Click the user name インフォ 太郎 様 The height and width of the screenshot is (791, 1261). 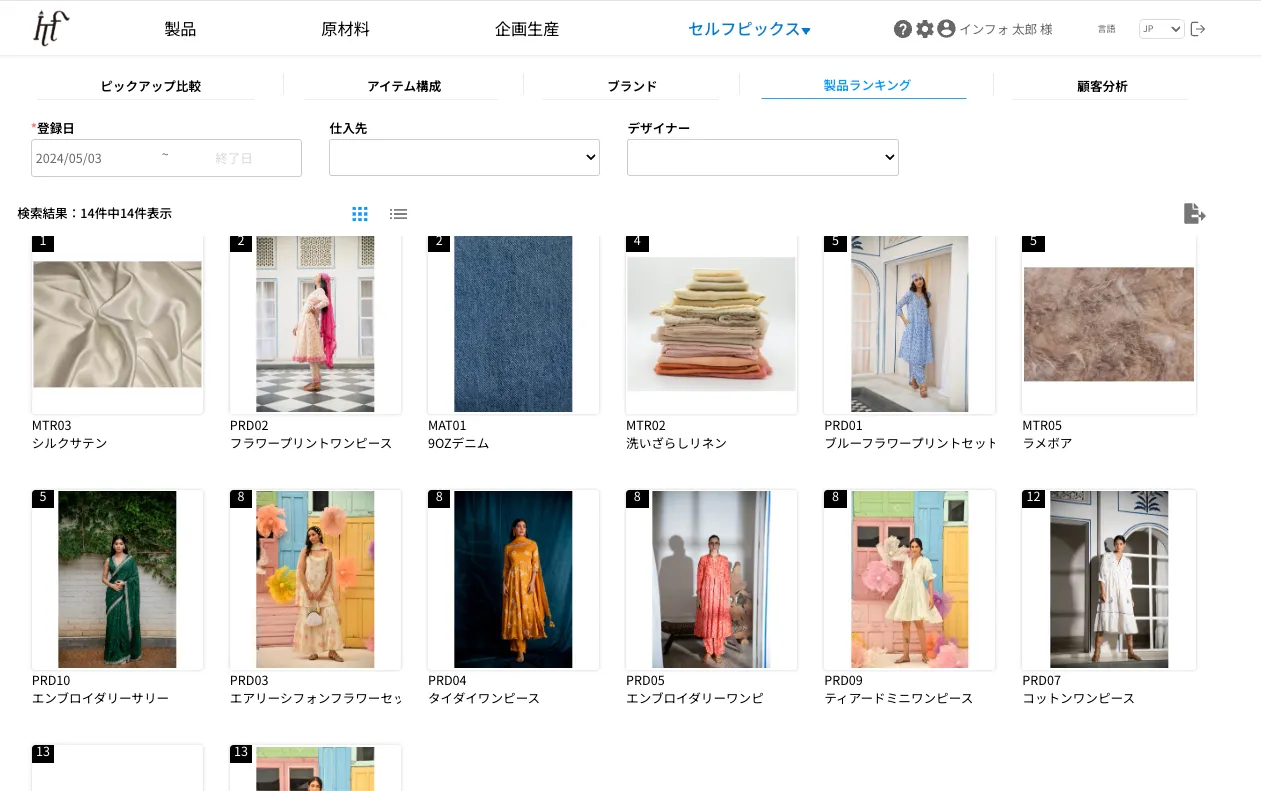[x=1006, y=29]
